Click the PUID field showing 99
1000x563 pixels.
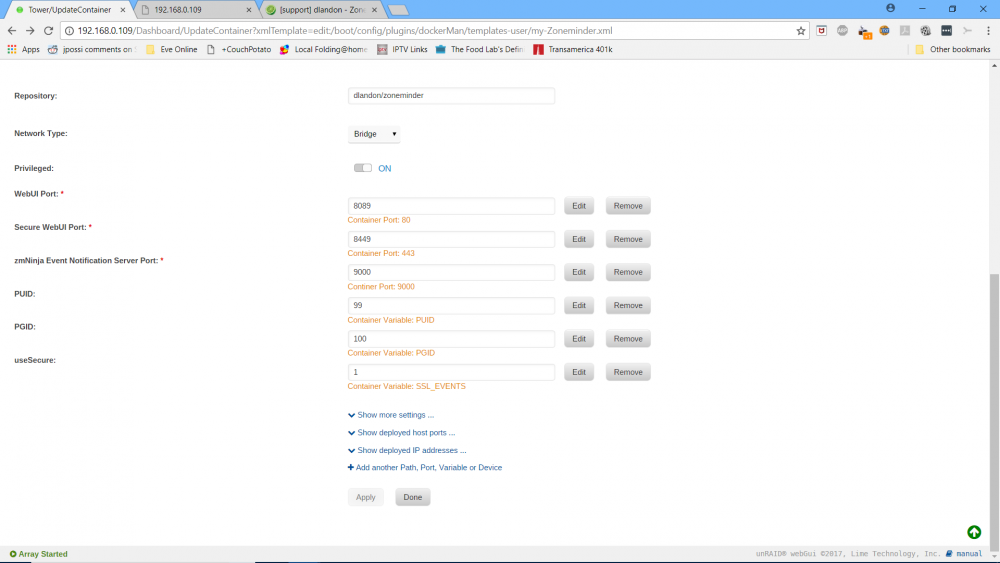point(452,305)
